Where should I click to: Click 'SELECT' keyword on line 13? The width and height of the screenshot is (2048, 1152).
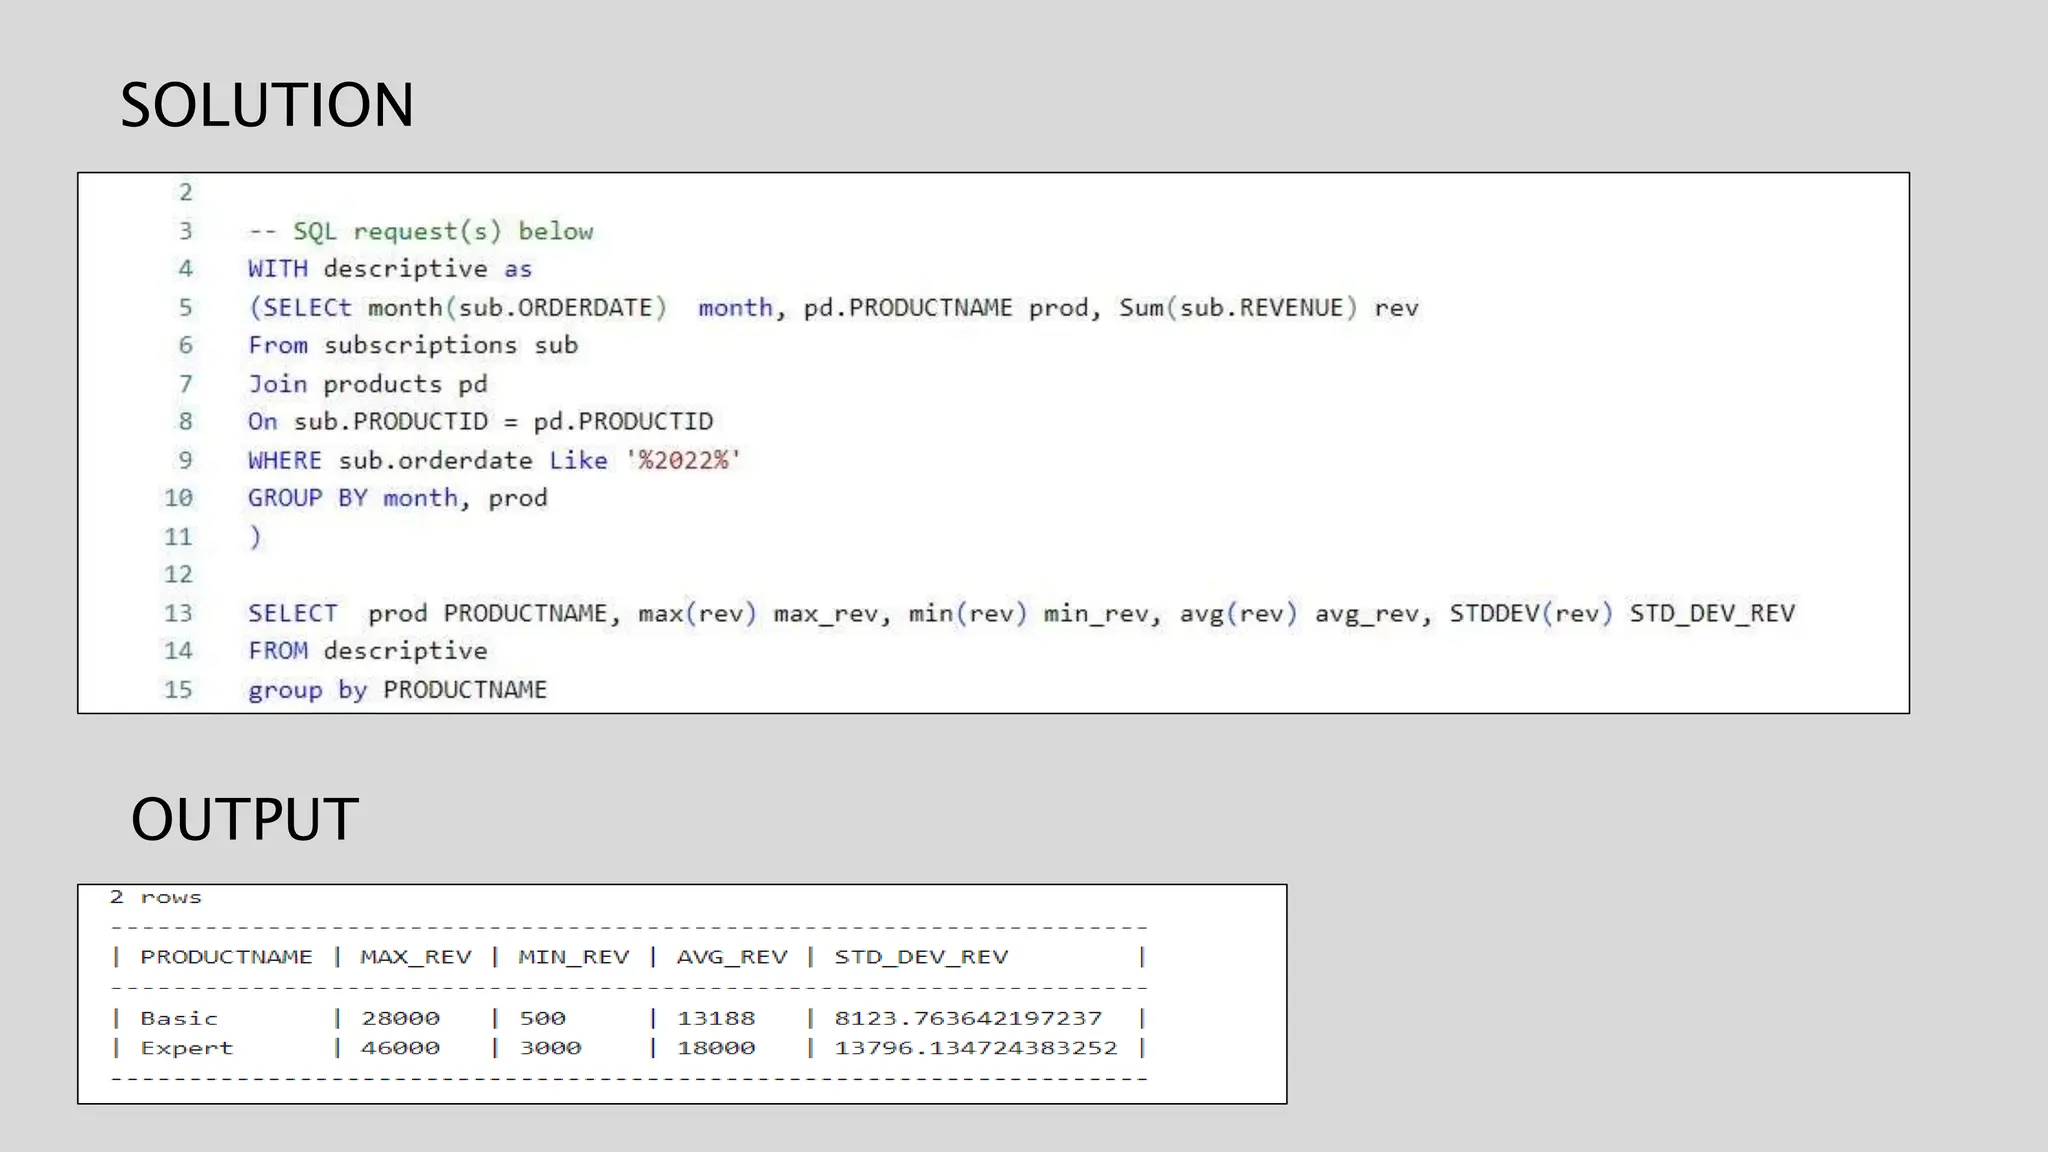(x=293, y=613)
